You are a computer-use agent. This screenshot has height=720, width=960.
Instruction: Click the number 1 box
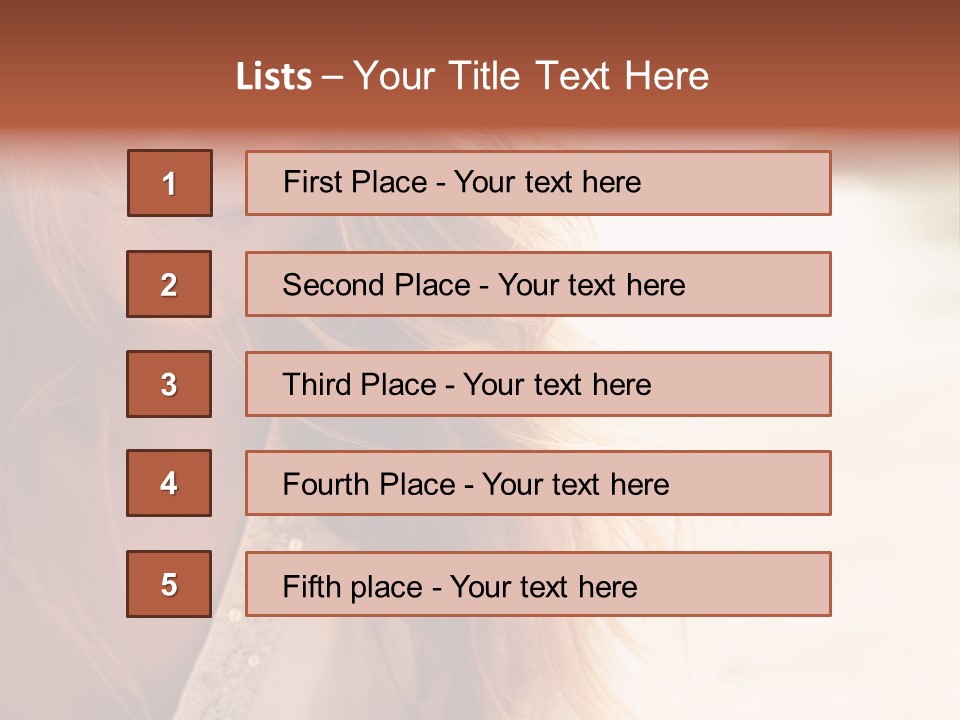[x=170, y=183]
